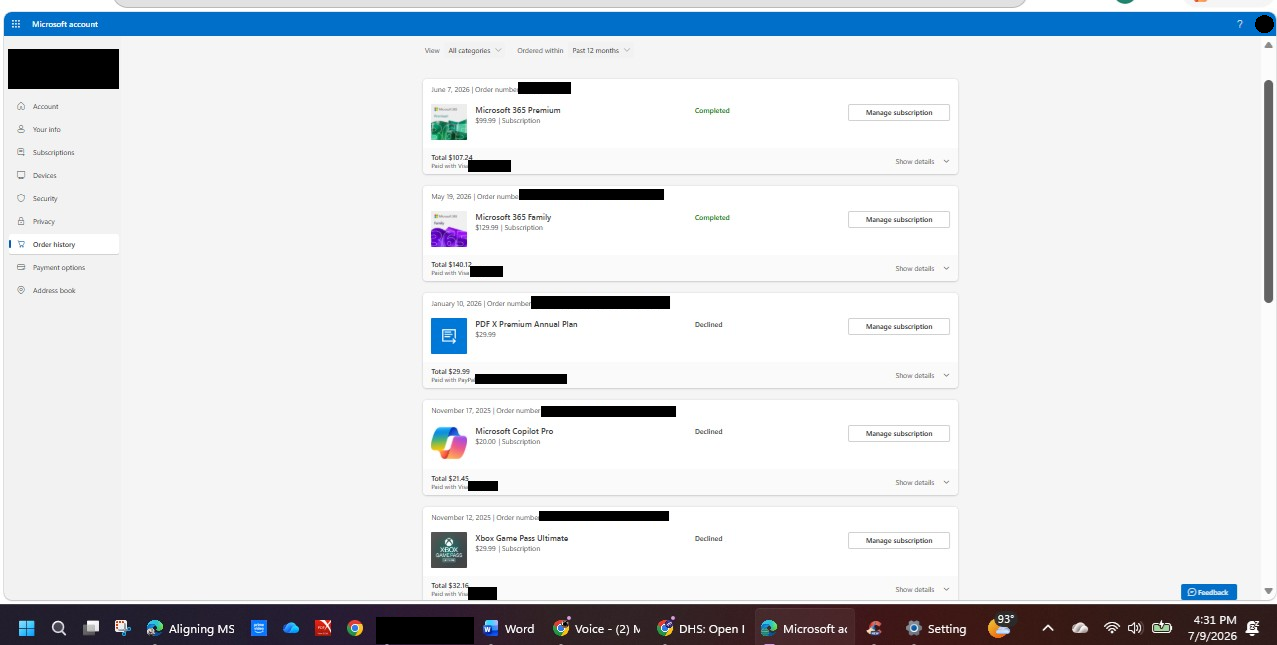
Task: Expand details of Copilot Pro order
Action: point(922,482)
